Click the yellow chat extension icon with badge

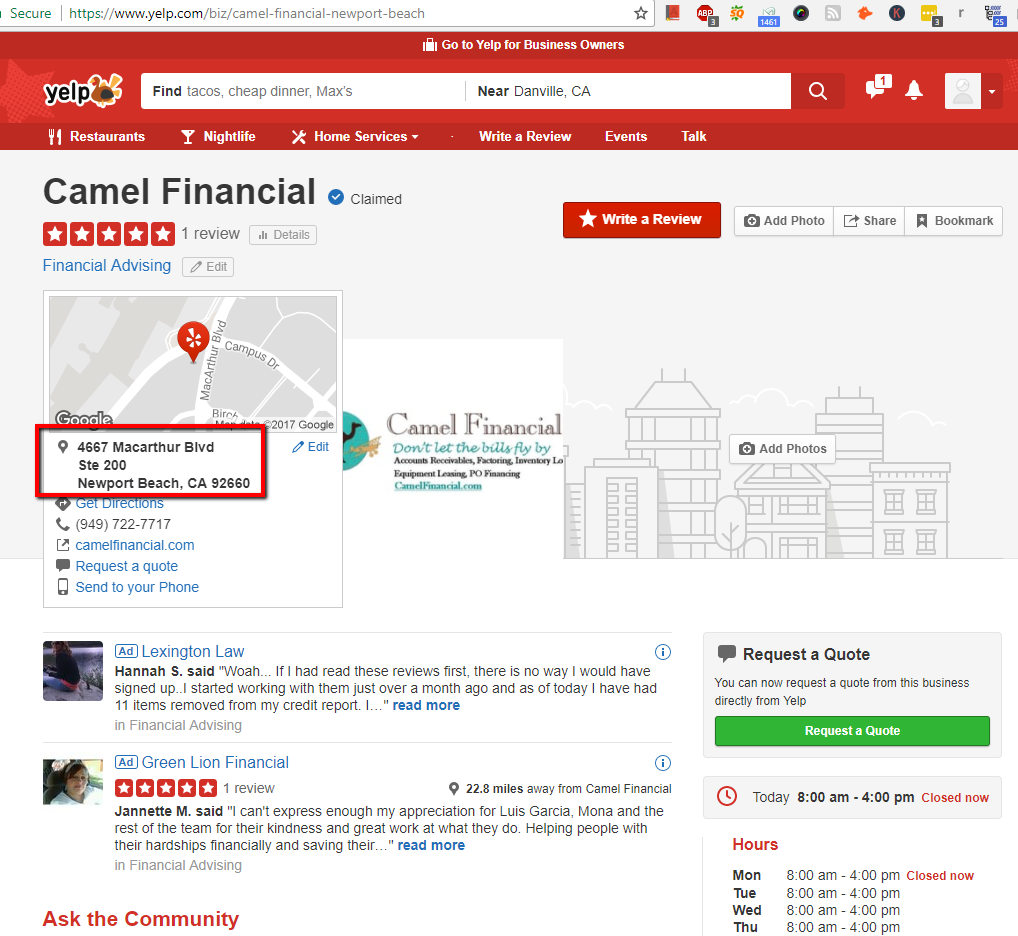[930, 14]
